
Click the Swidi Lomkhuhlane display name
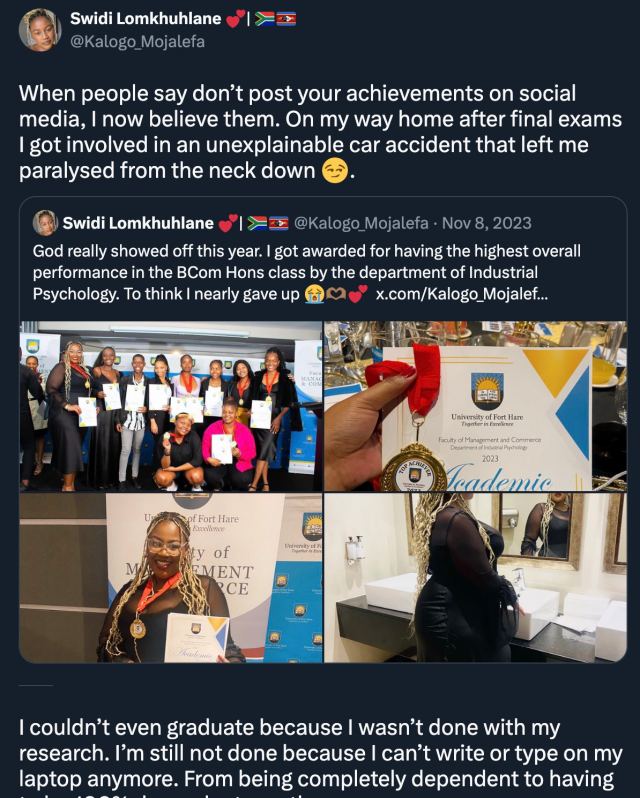click(146, 19)
